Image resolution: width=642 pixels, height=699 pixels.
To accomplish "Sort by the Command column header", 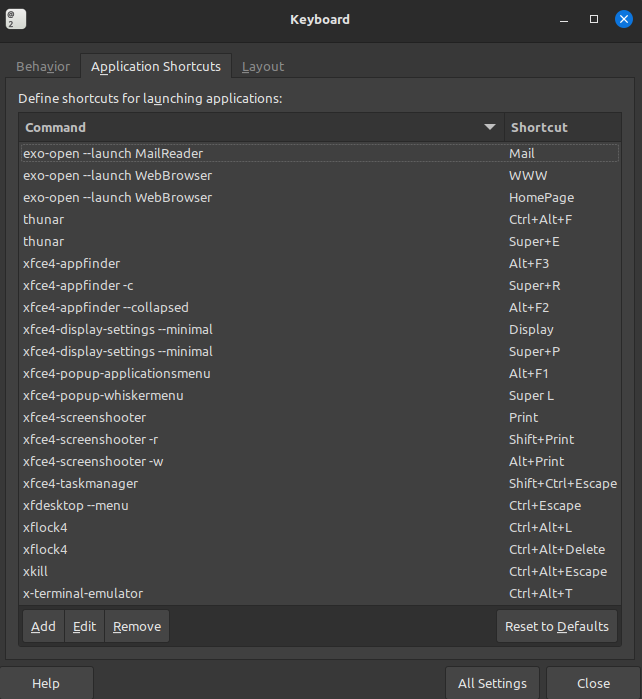I will pos(261,127).
